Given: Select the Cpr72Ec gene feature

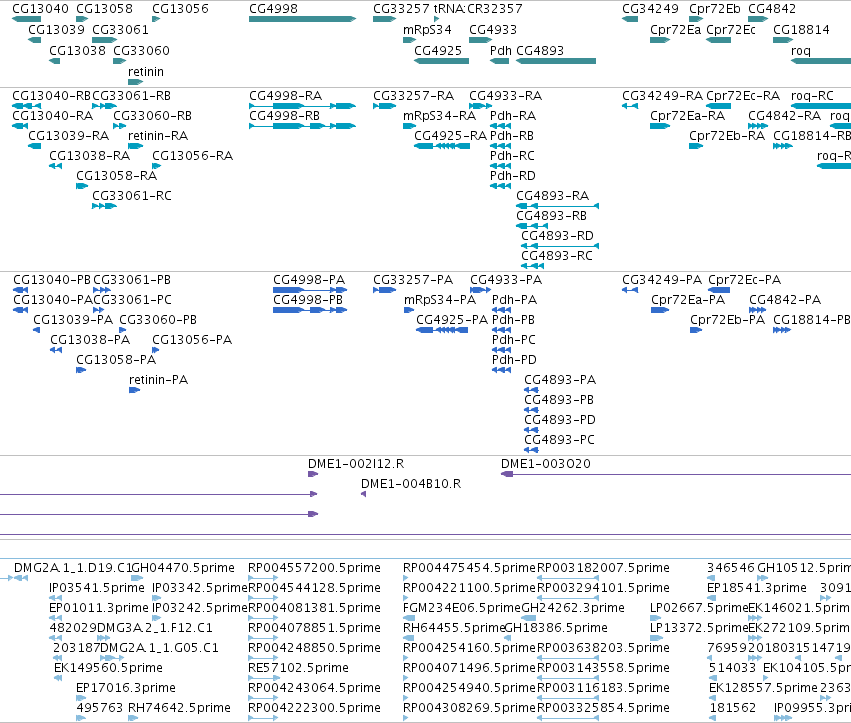Looking at the screenshot, I should [718, 40].
